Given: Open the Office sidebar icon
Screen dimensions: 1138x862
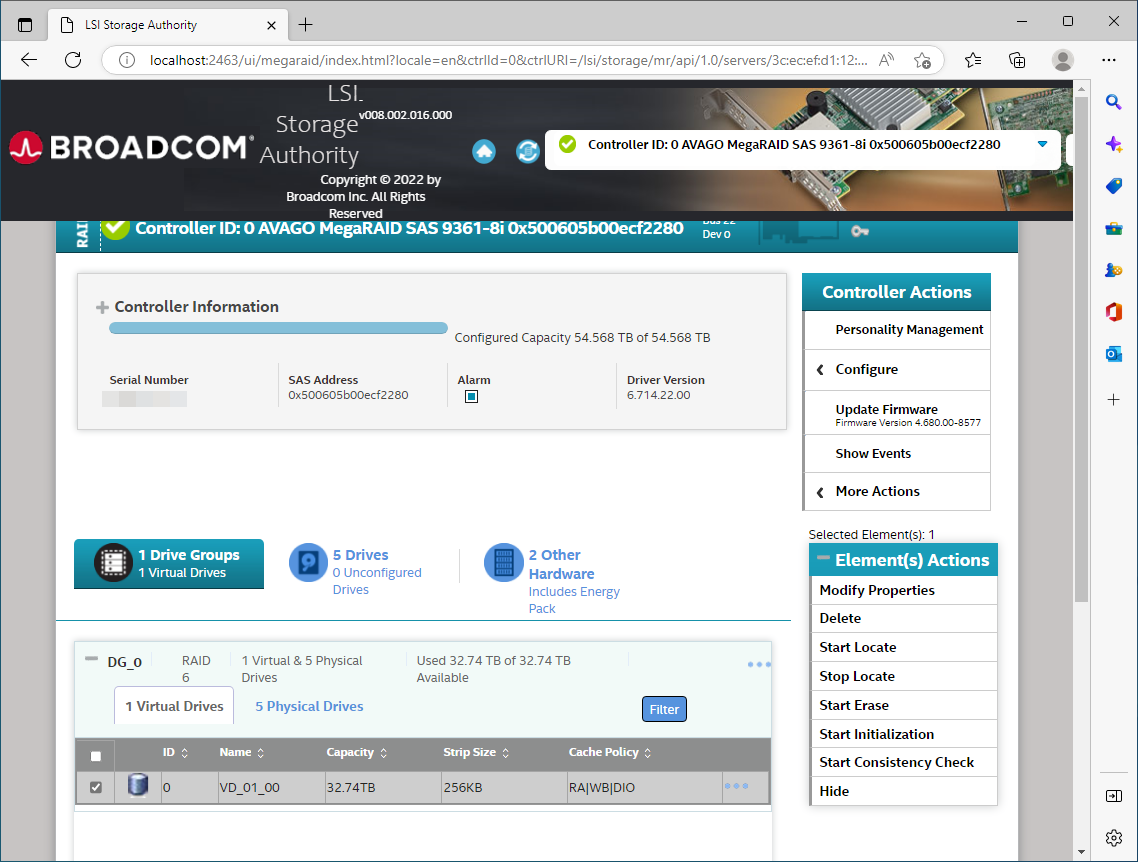Looking at the screenshot, I should 1113,312.
